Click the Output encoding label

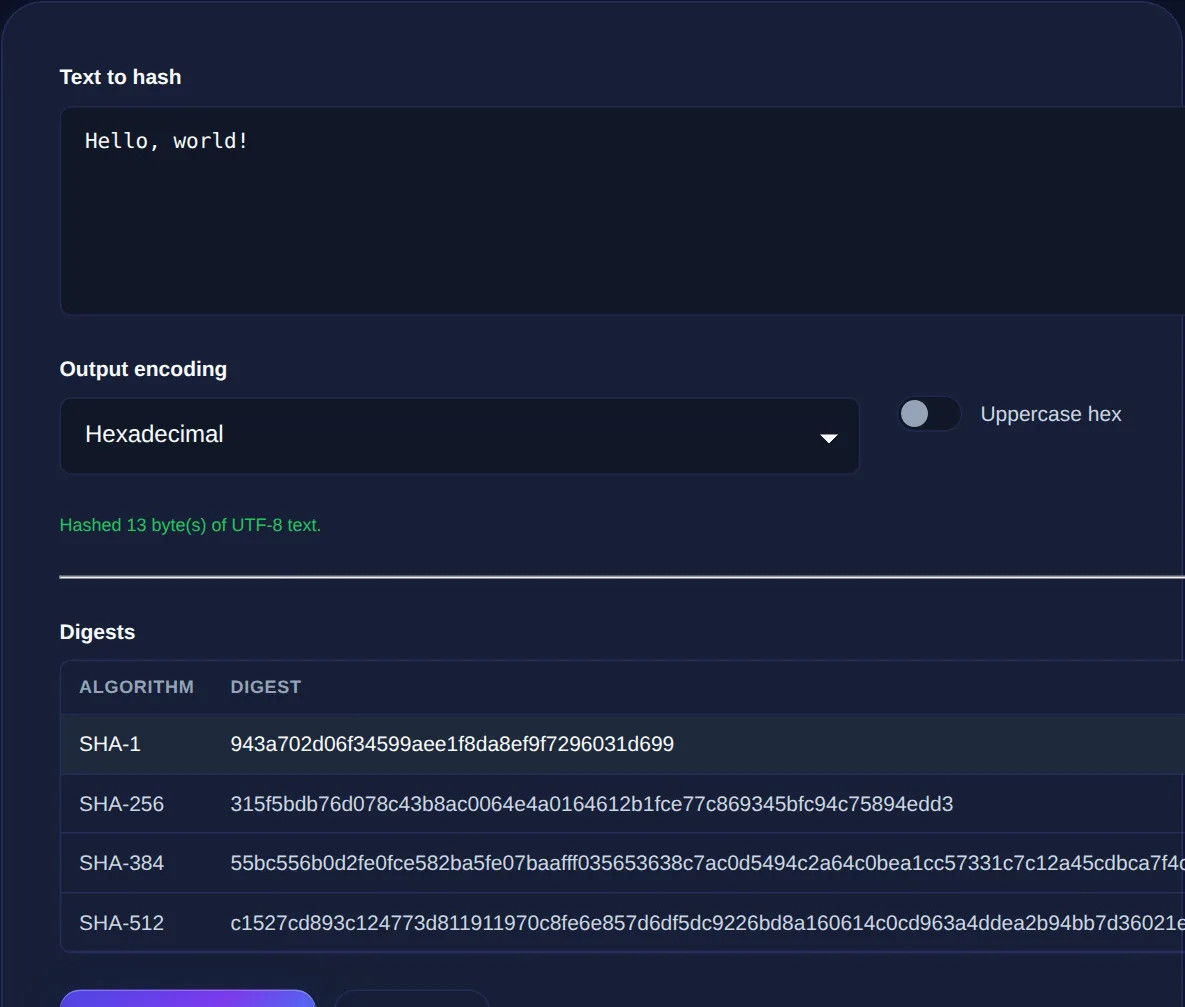(144, 369)
